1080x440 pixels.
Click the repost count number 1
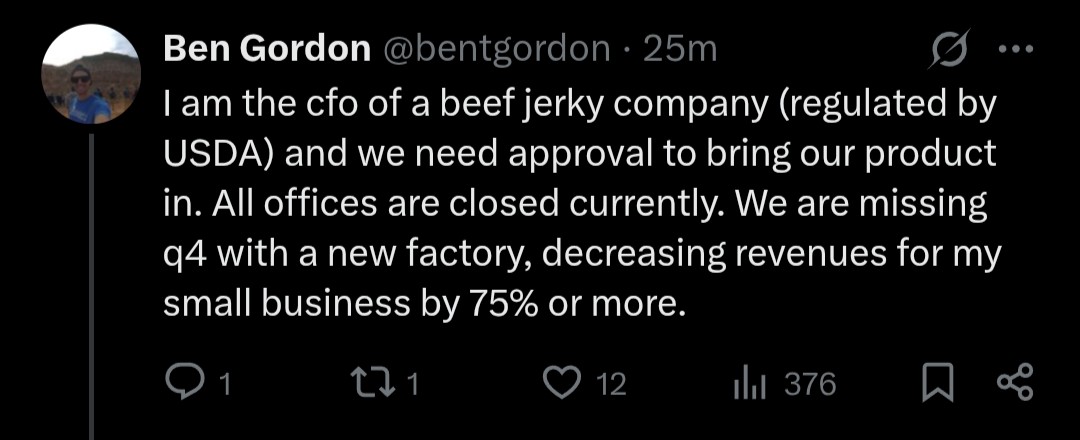click(x=414, y=385)
